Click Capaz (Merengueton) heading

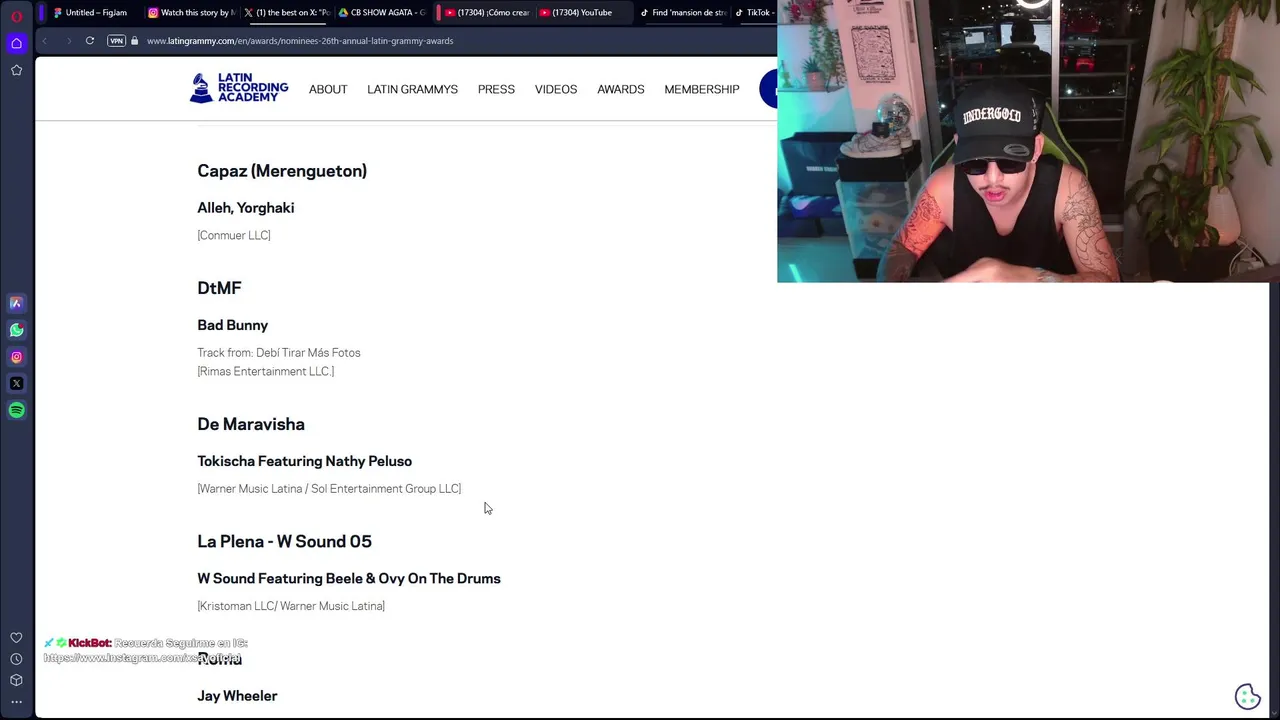(x=282, y=171)
